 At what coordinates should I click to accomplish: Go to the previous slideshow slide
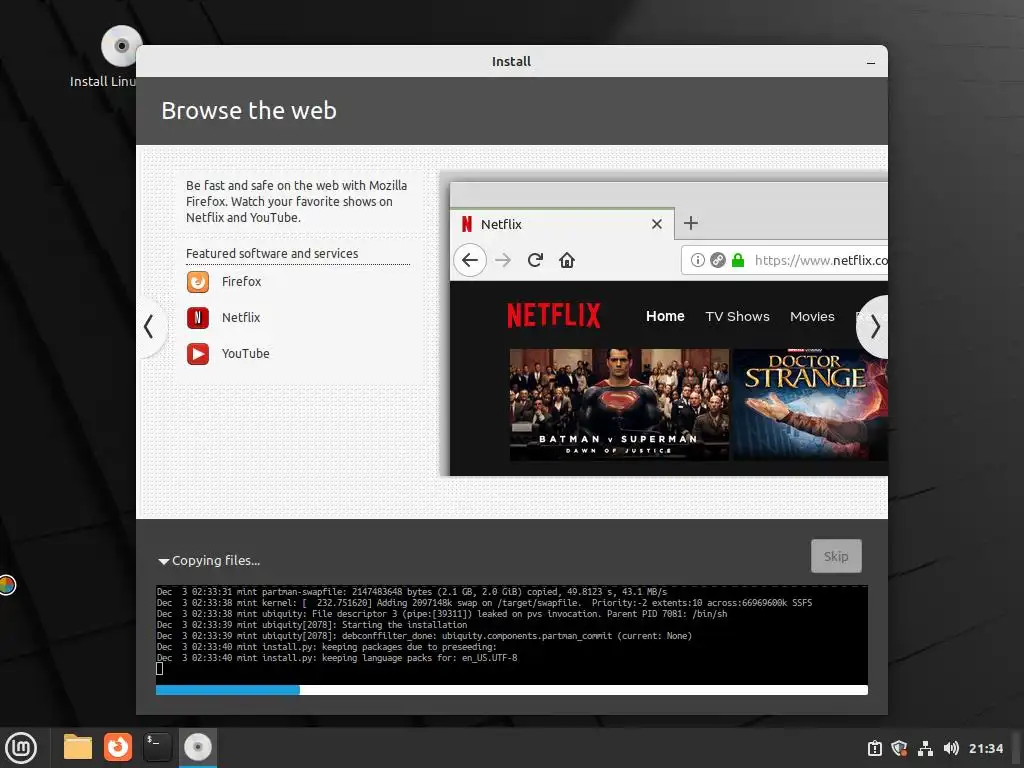pyautogui.click(x=150, y=326)
